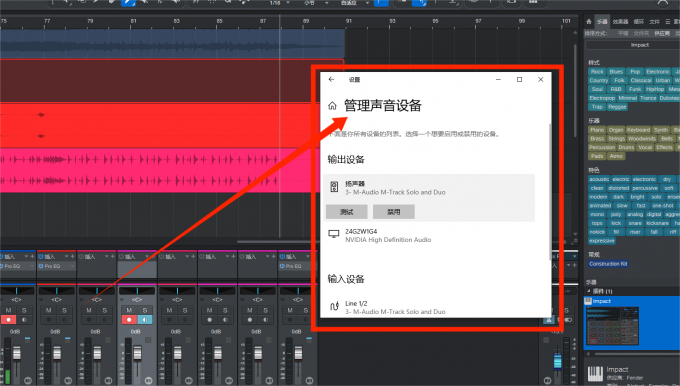Image resolution: width=680 pixels, height=386 pixels.
Task: Toggle inserts power on the second channel
Action: tap(41, 257)
